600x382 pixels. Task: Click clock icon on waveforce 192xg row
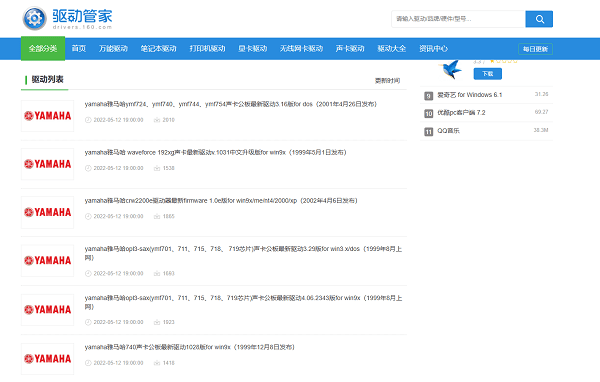[x=88, y=168]
